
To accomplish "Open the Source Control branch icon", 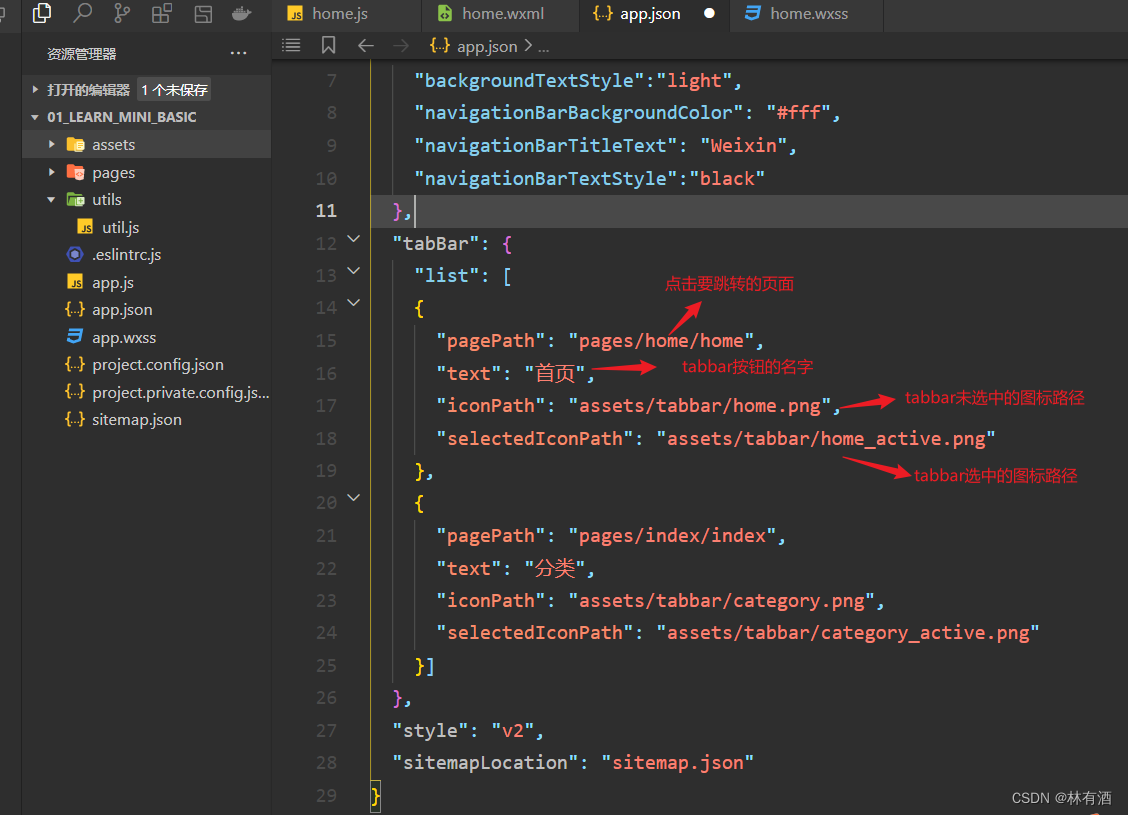I will tap(122, 13).
